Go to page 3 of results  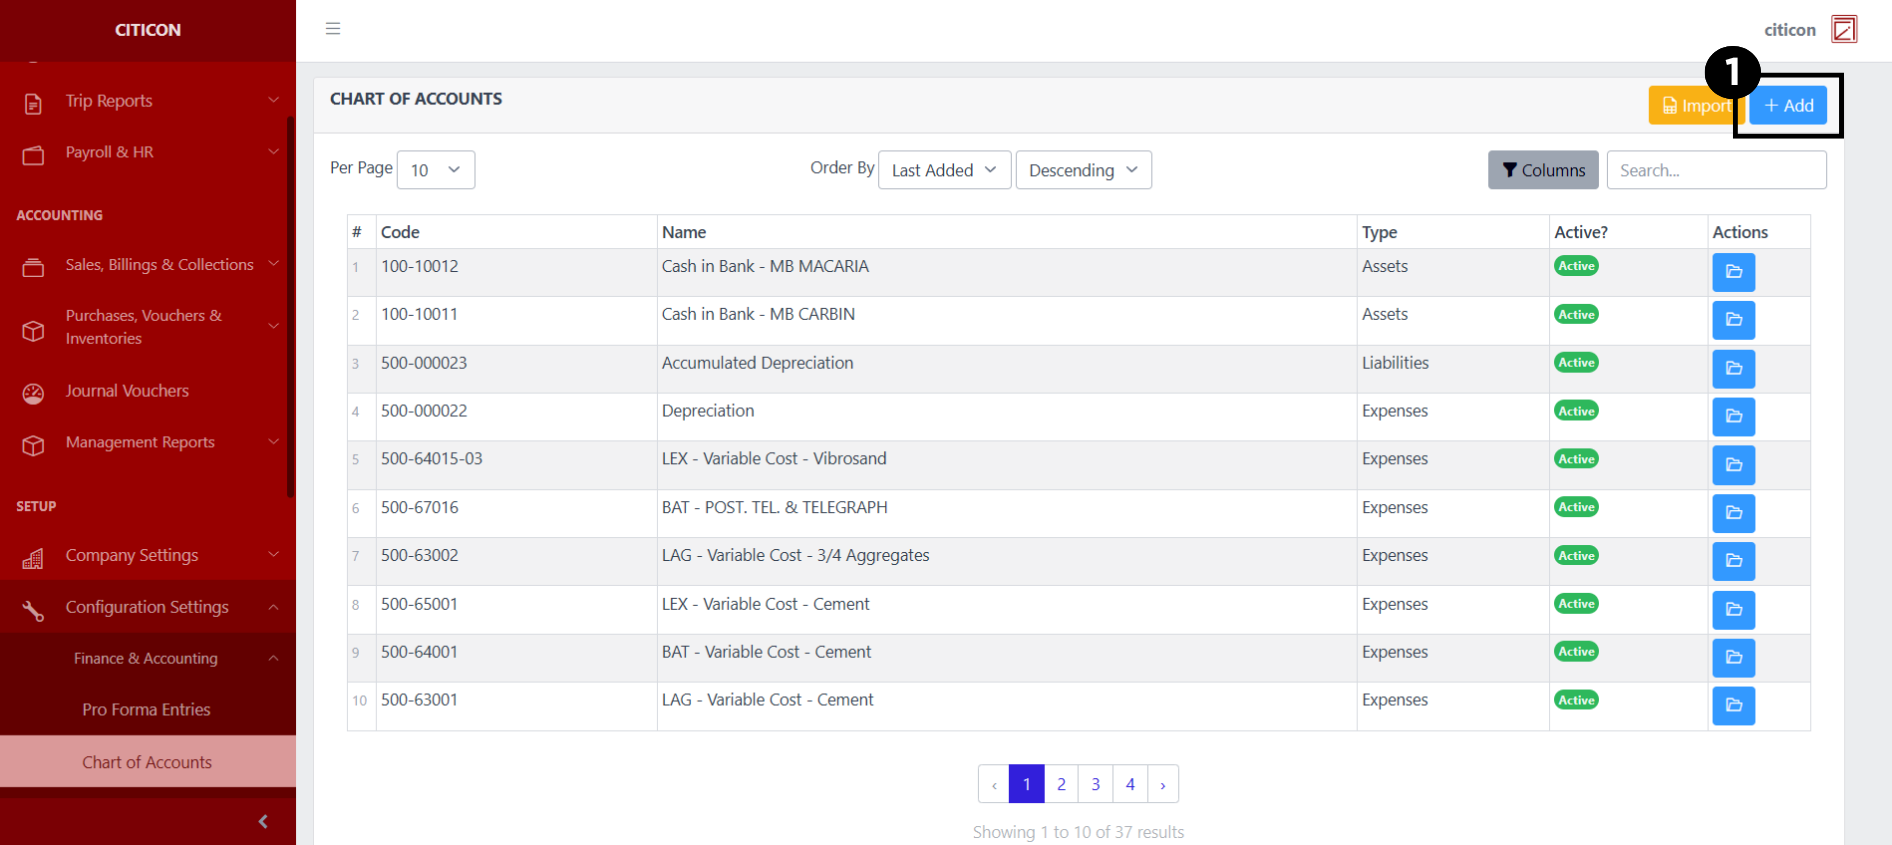(x=1095, y=784)
